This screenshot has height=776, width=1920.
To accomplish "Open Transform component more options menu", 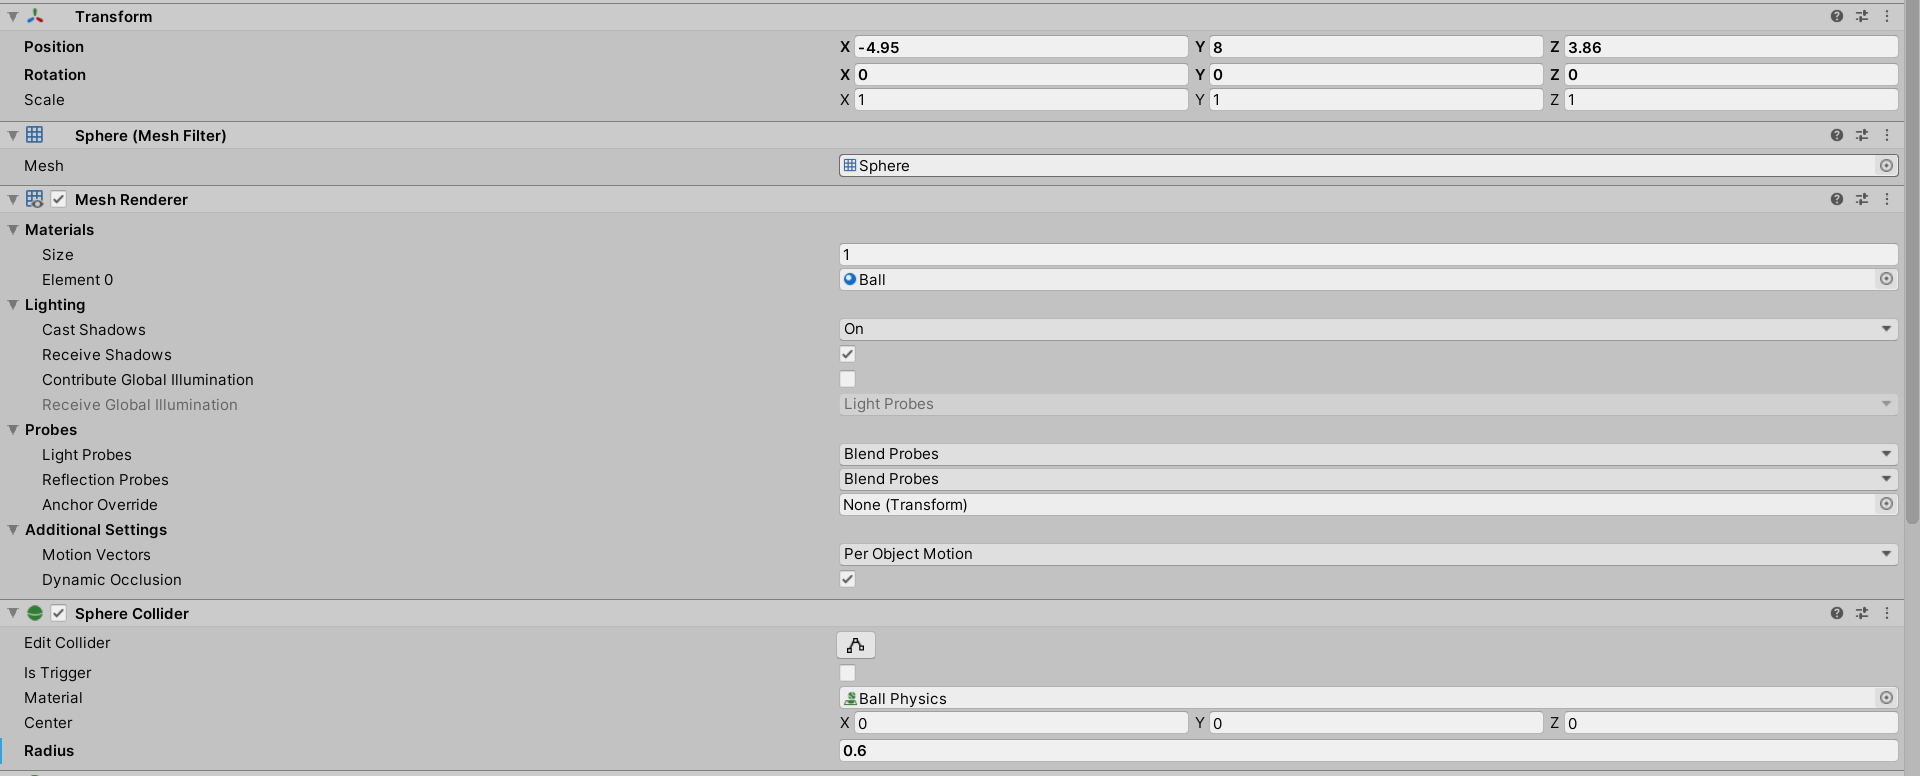I will [1887, 16].
